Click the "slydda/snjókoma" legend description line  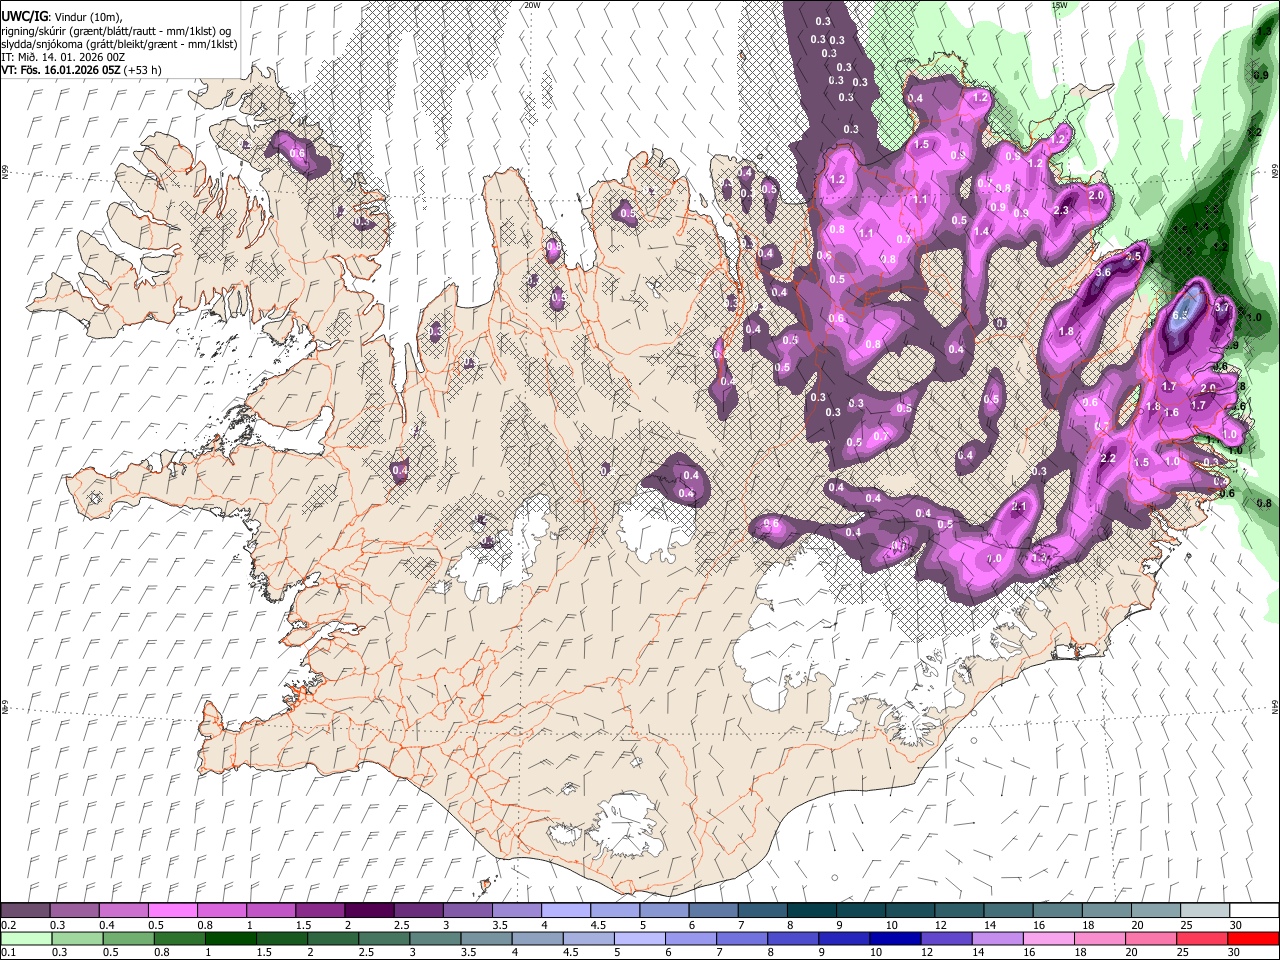tap(119, 44)
